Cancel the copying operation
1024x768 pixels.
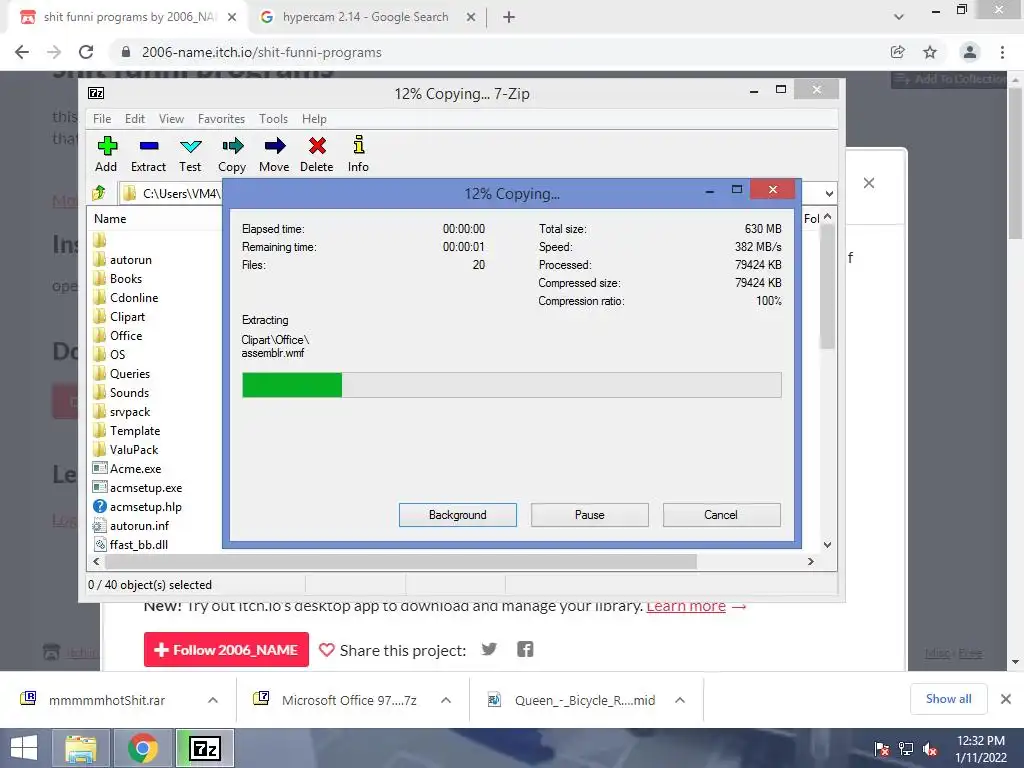click(x=722, y=515)
